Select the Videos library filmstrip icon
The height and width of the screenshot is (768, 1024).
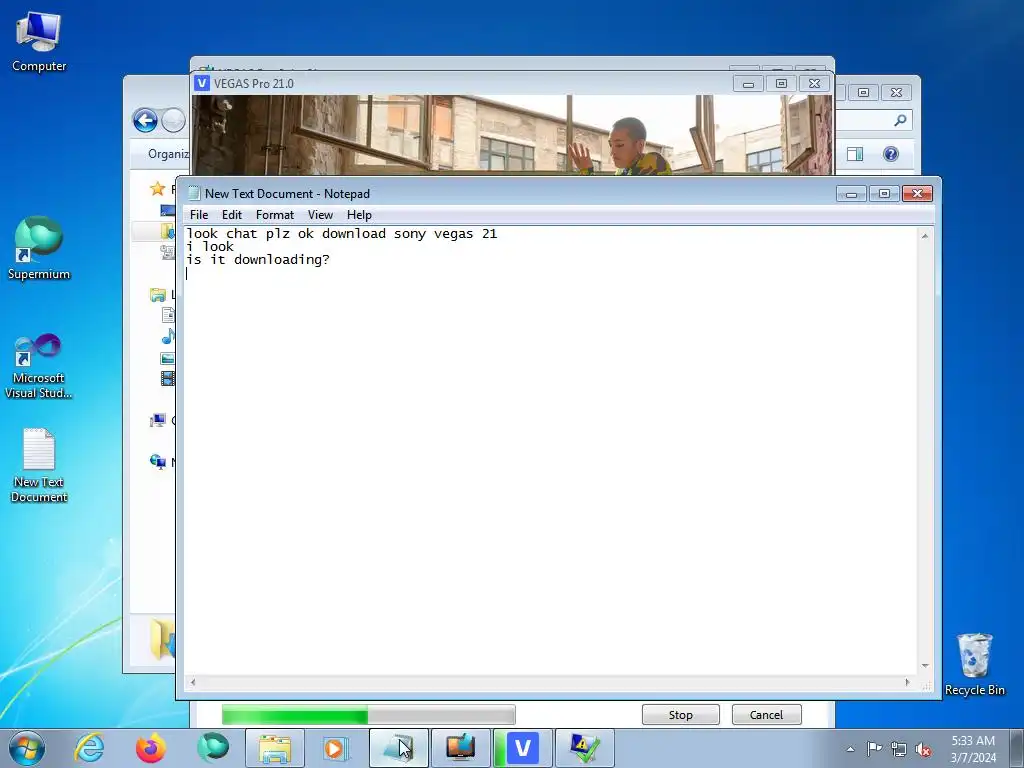[168, 378]
